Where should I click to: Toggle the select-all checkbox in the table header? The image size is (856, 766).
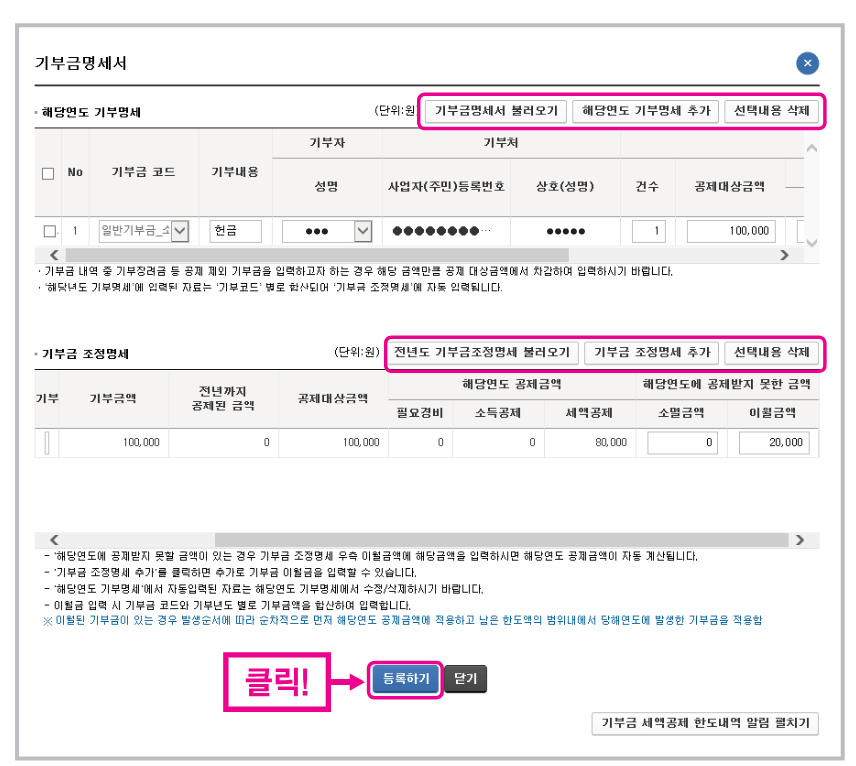point(46,173)
